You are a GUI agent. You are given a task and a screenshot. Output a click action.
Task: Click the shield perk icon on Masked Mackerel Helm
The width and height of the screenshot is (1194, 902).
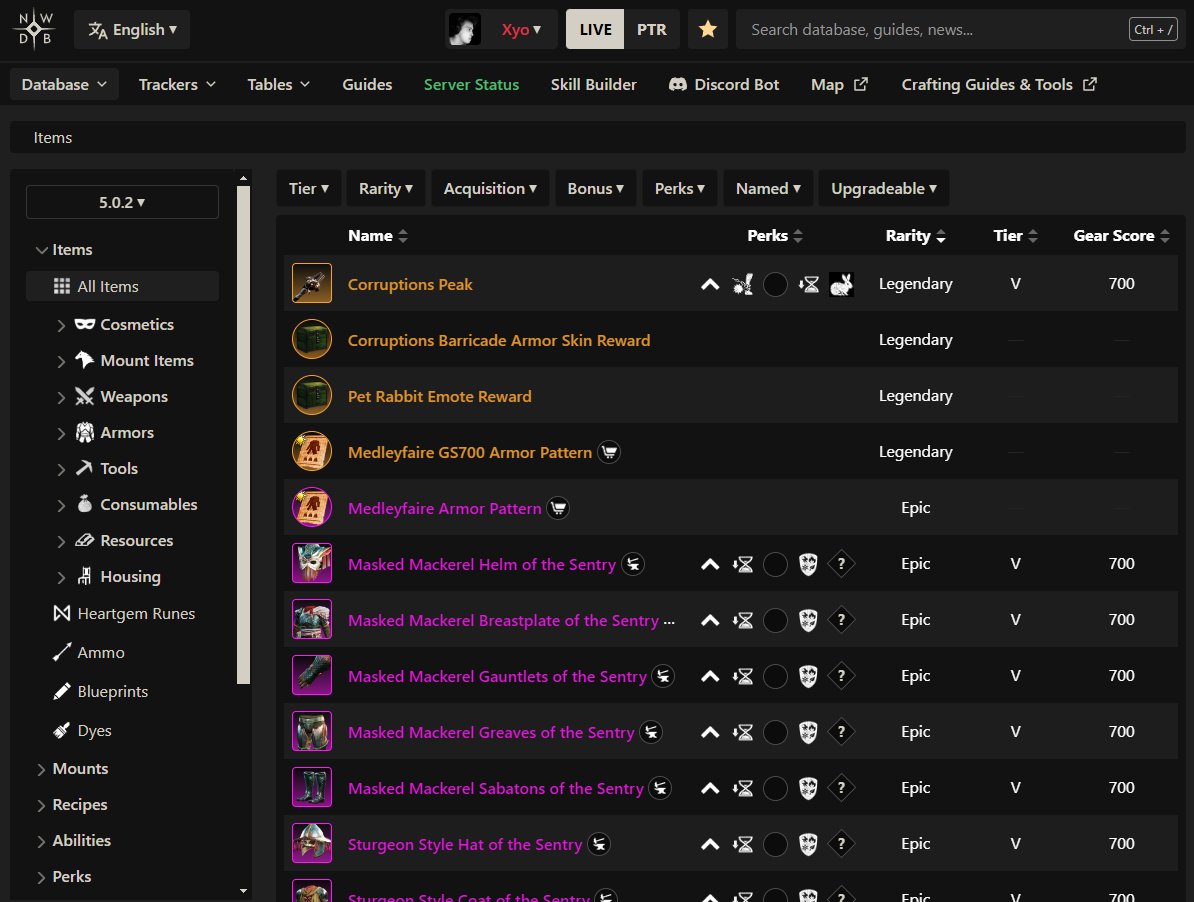tap(808, 564)
